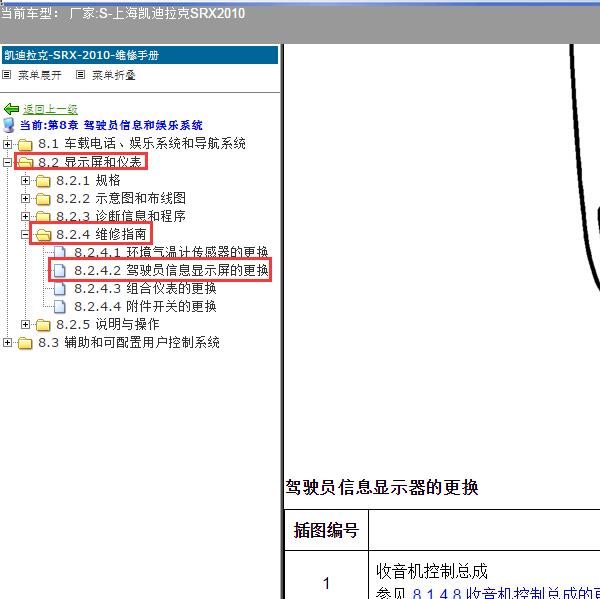Expand 8.3 辅助和可配置用户控制系统 plus box
This screenshot has width=600, height=599.
point(7,343)
